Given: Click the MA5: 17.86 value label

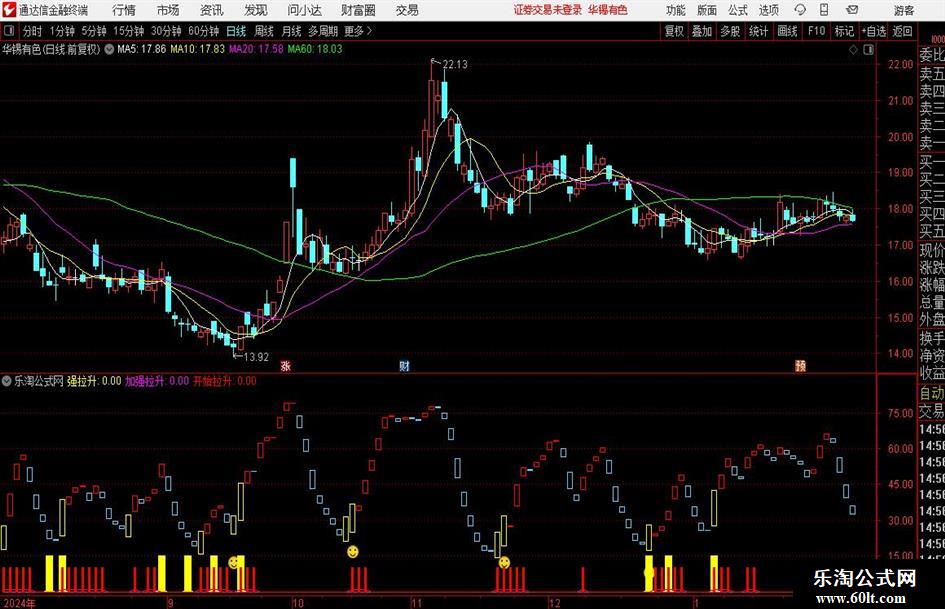Looking at the screenshot, I should [141, 49].
